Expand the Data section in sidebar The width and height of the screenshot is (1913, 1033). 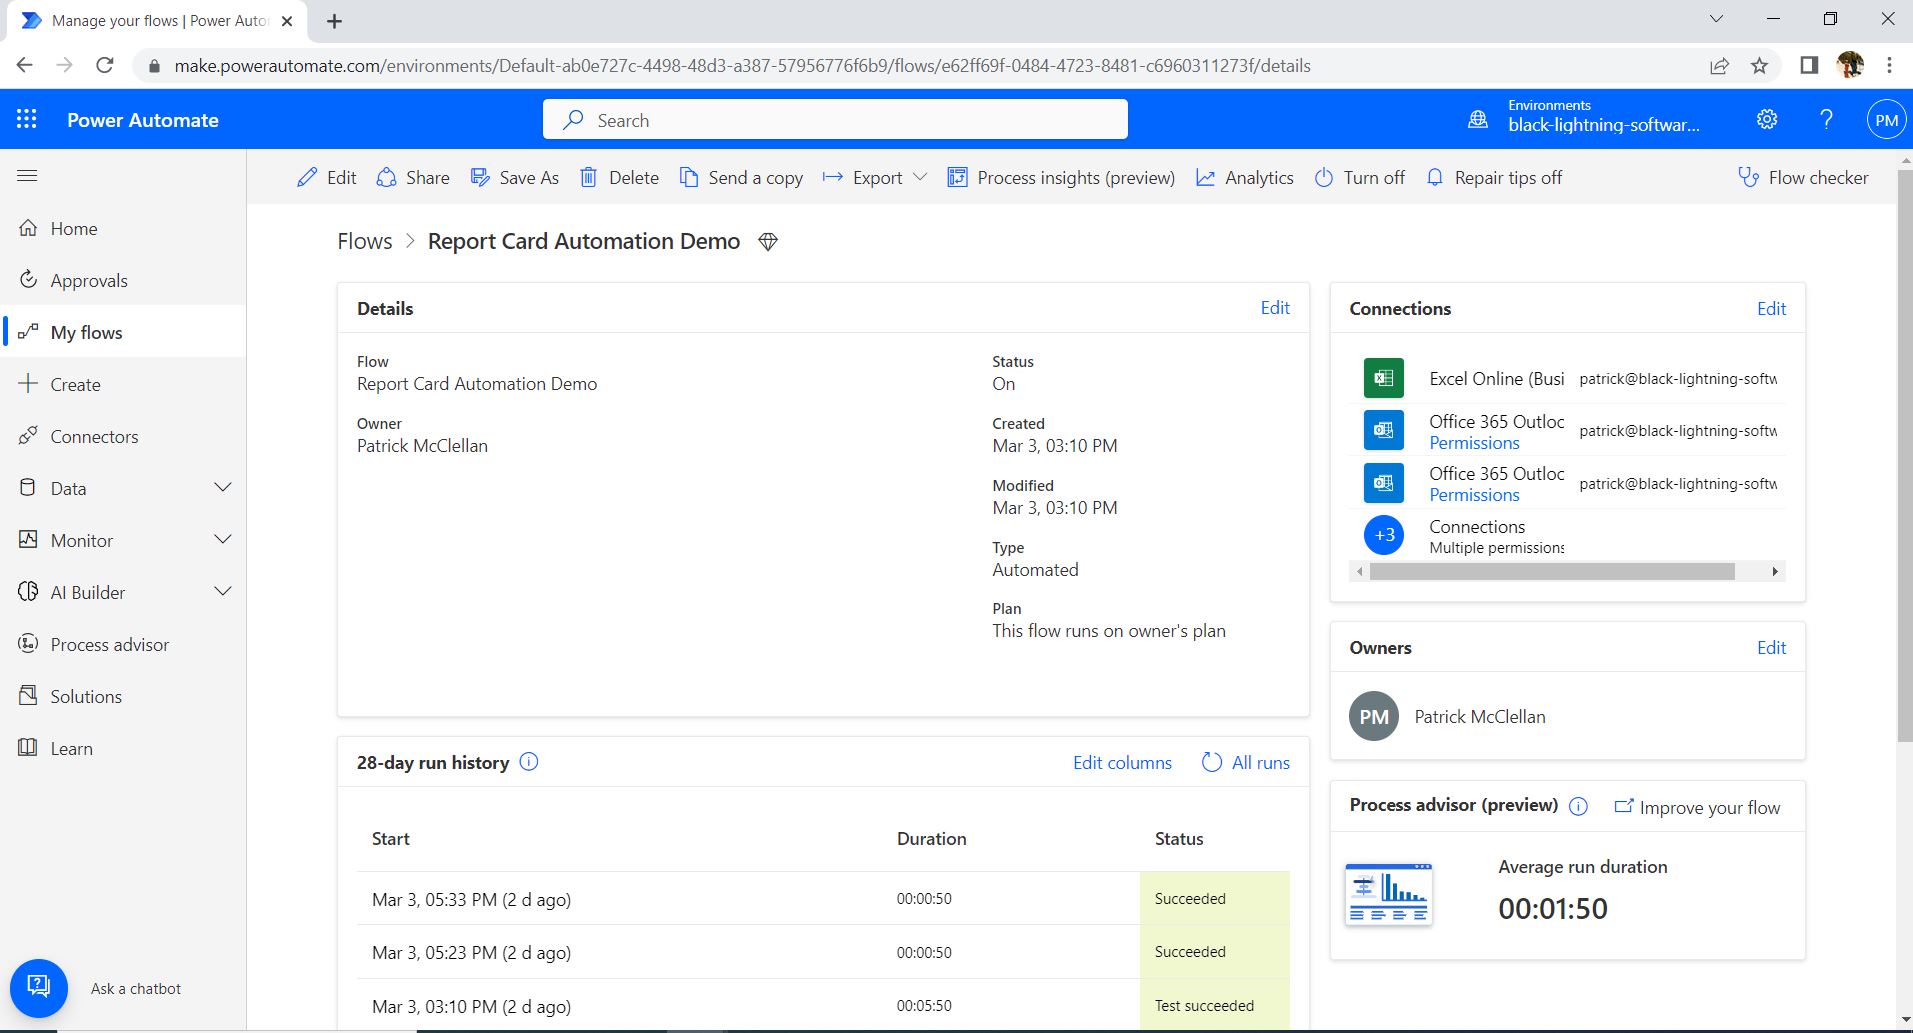[x=223, y=488]
